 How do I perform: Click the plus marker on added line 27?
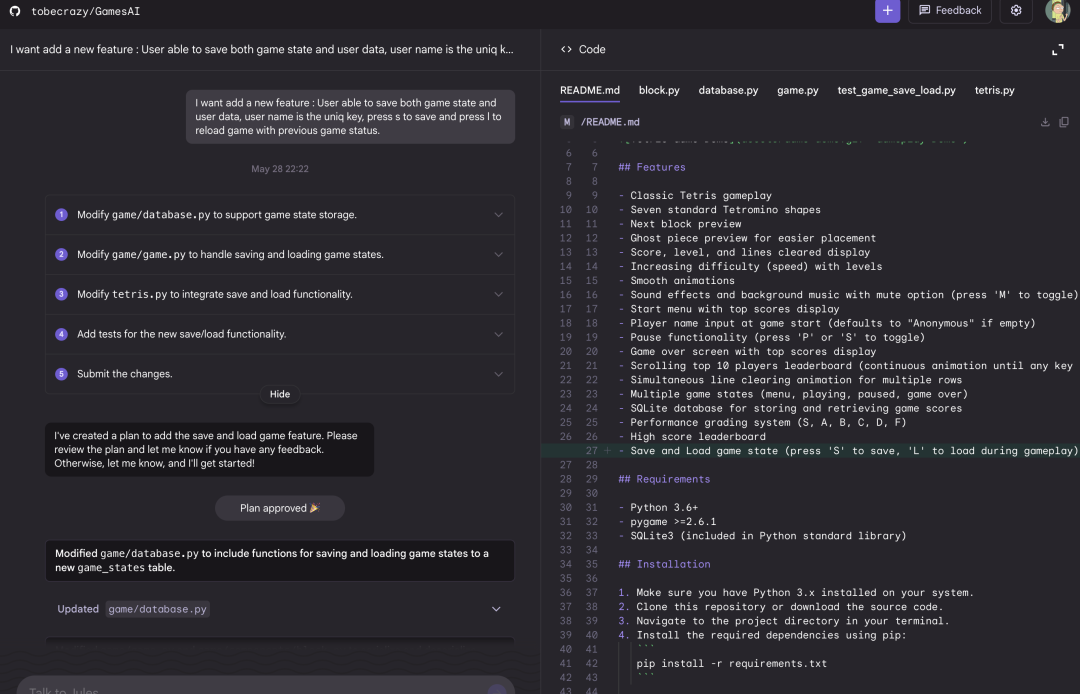(x=608, y=451)
